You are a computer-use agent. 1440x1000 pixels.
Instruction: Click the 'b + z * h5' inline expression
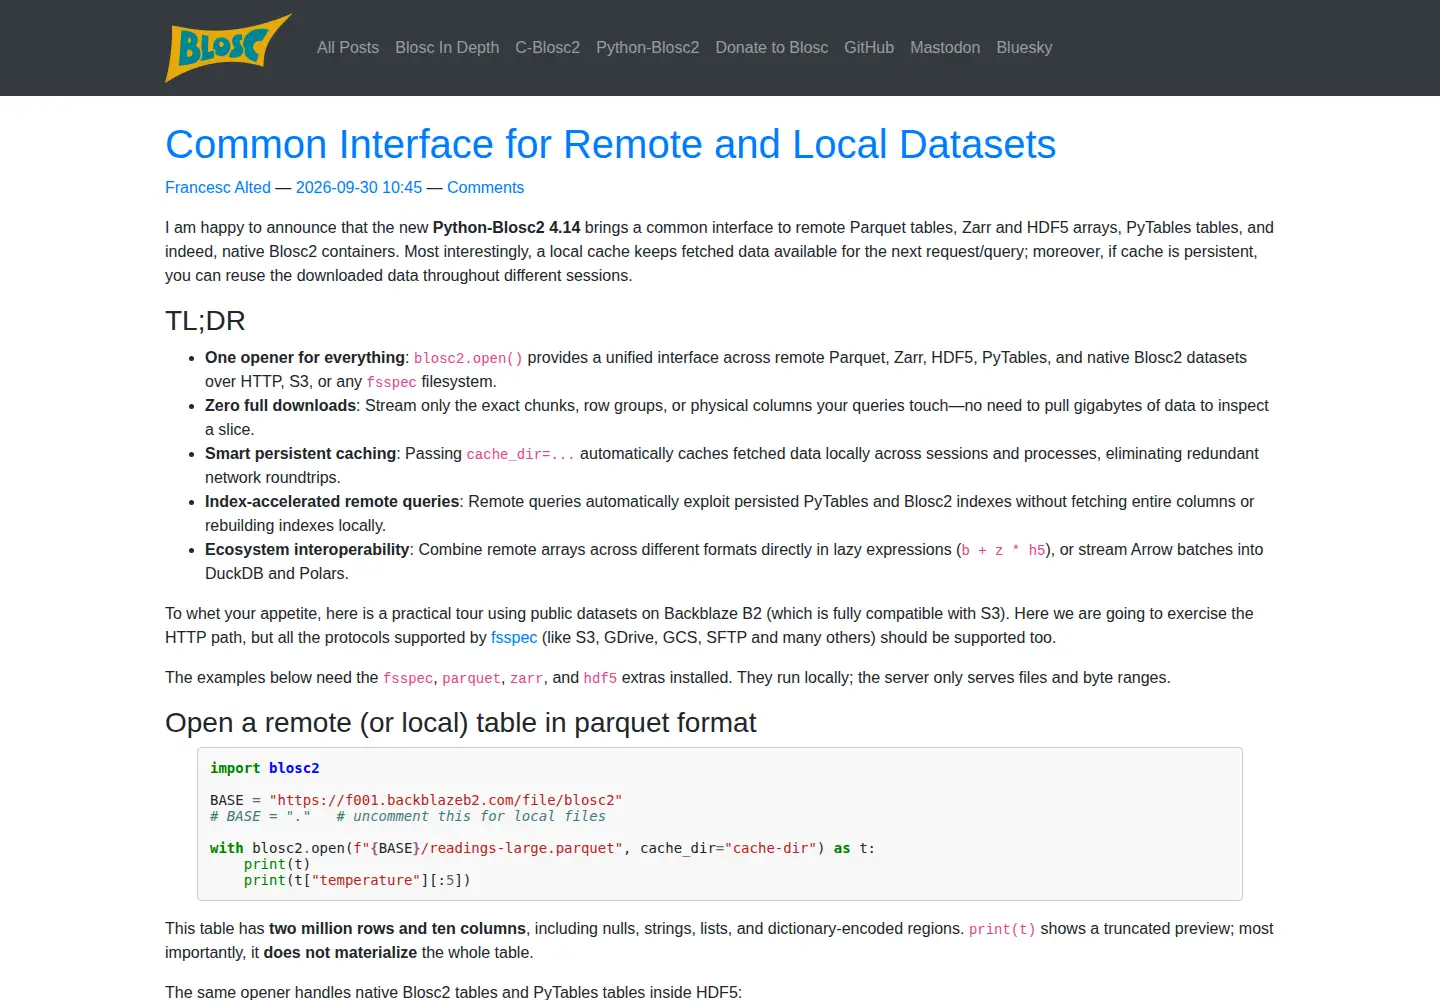(1003, 550)
